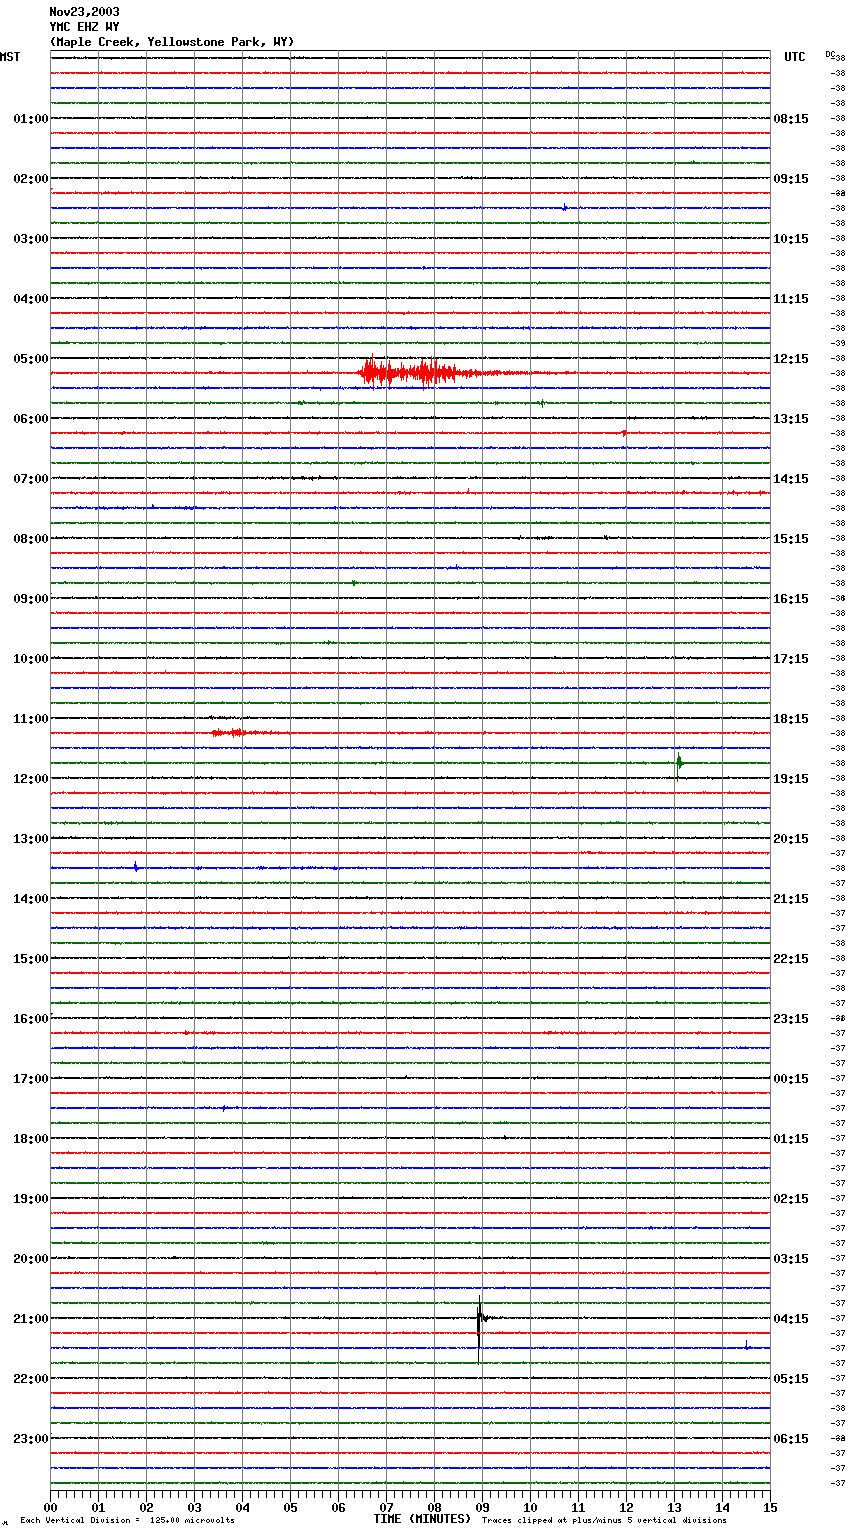
Task: Click the black spike event near 21:00
Action: (482, 1328)
